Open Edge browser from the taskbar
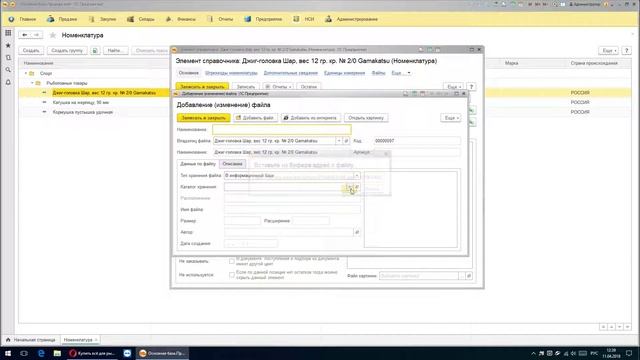 (x=41, y=353)
